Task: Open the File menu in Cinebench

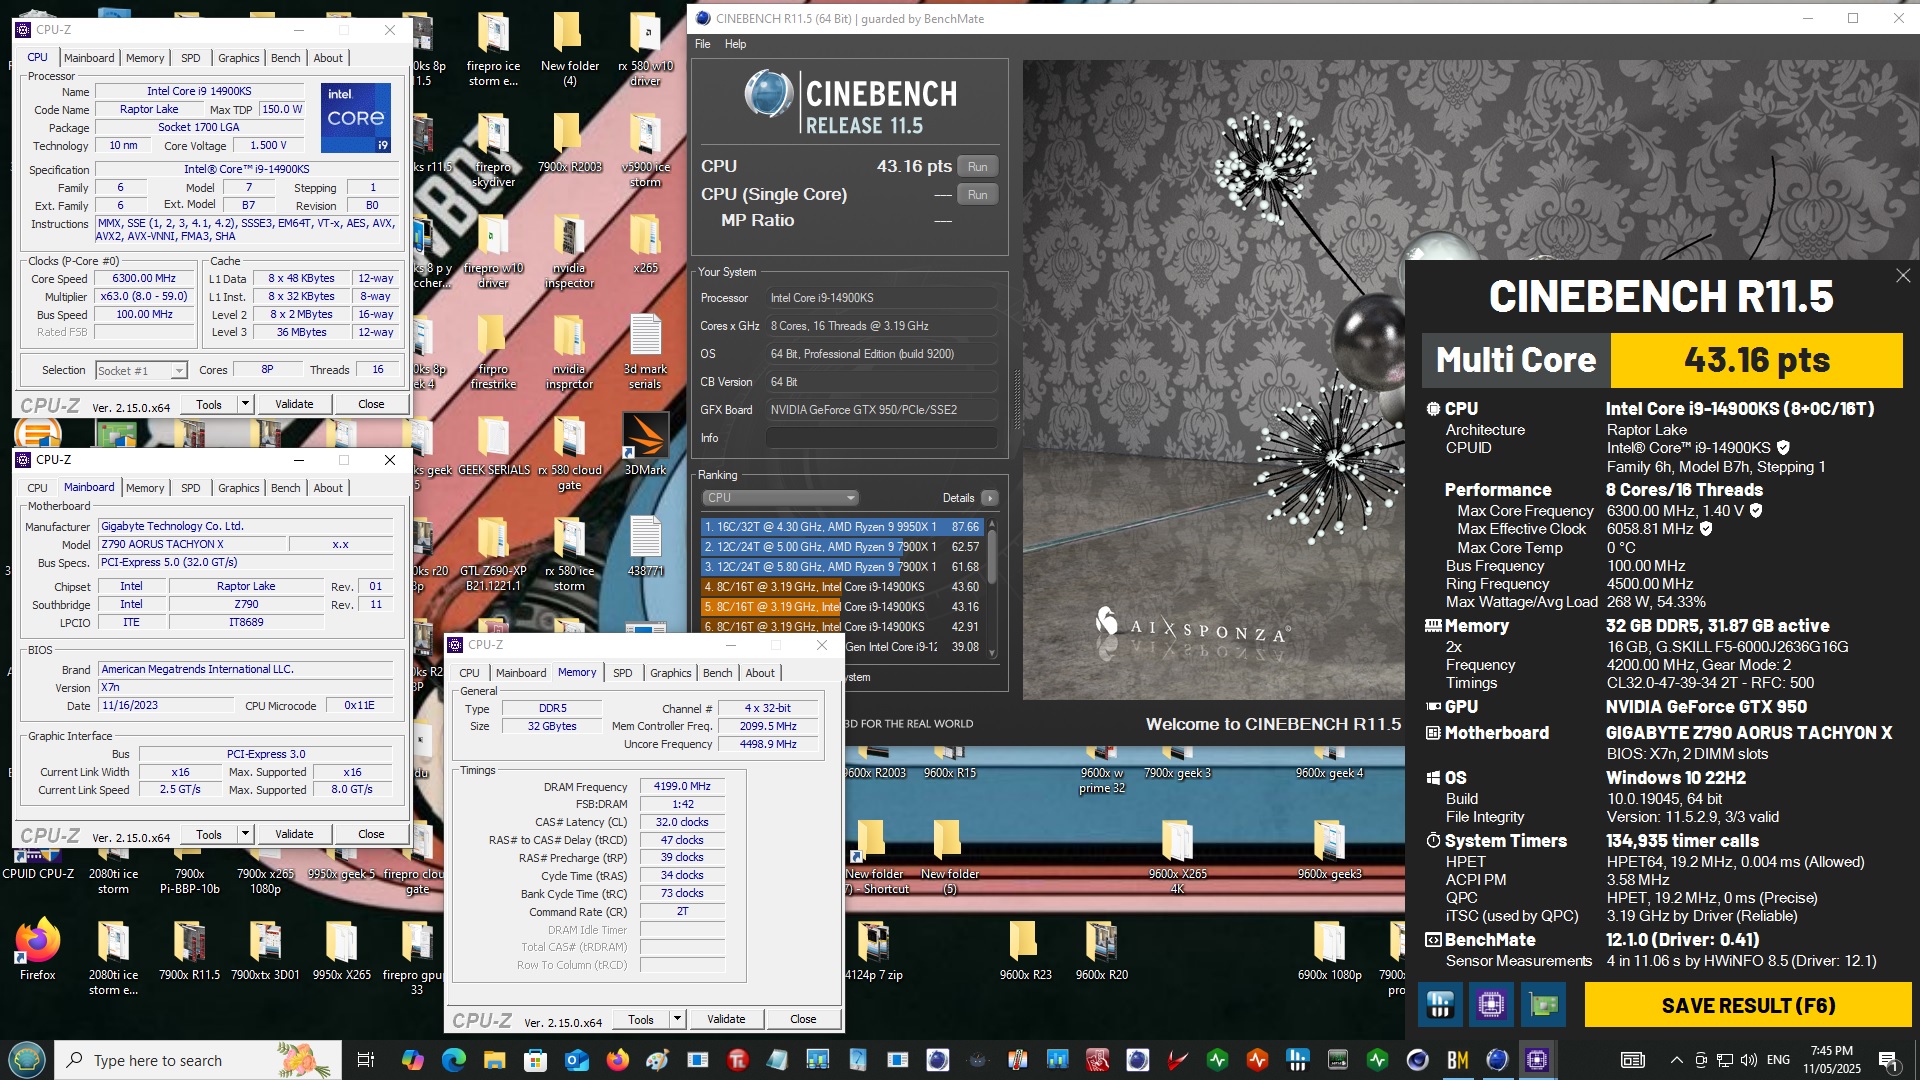Action: tap(703, 44)
